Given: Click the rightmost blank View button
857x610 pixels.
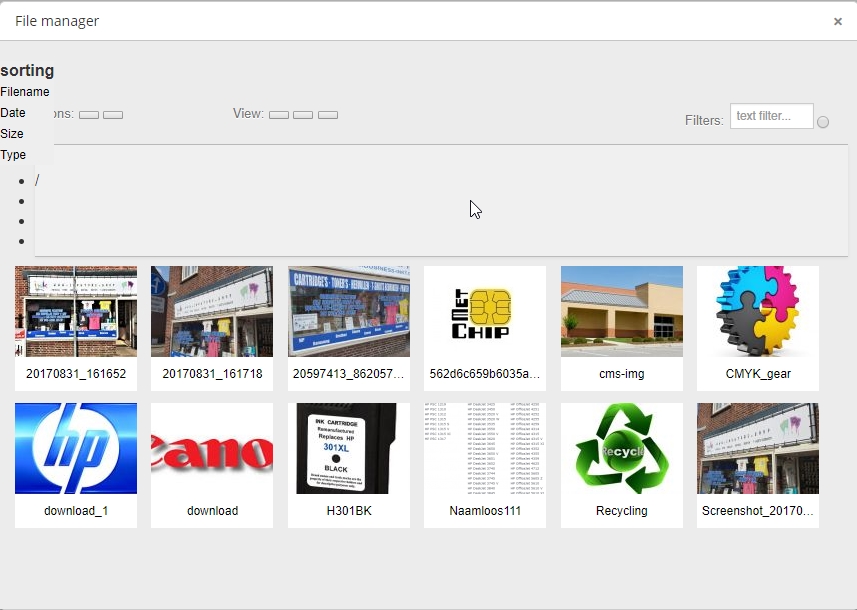Looking at the screenshot, I should click(328, 115).
